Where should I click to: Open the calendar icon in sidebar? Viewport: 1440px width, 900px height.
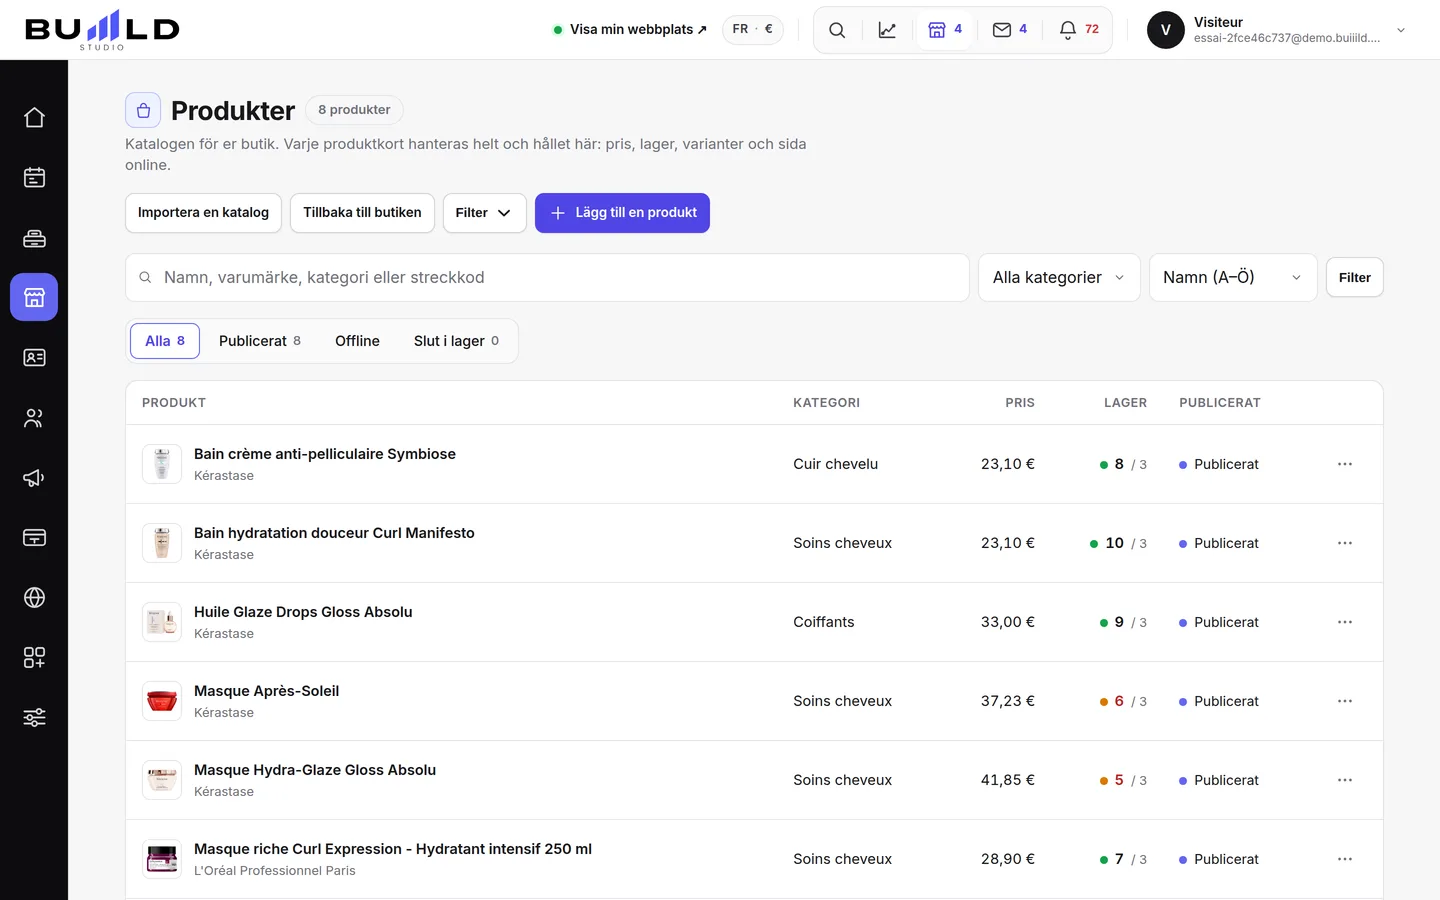[34, 178]
